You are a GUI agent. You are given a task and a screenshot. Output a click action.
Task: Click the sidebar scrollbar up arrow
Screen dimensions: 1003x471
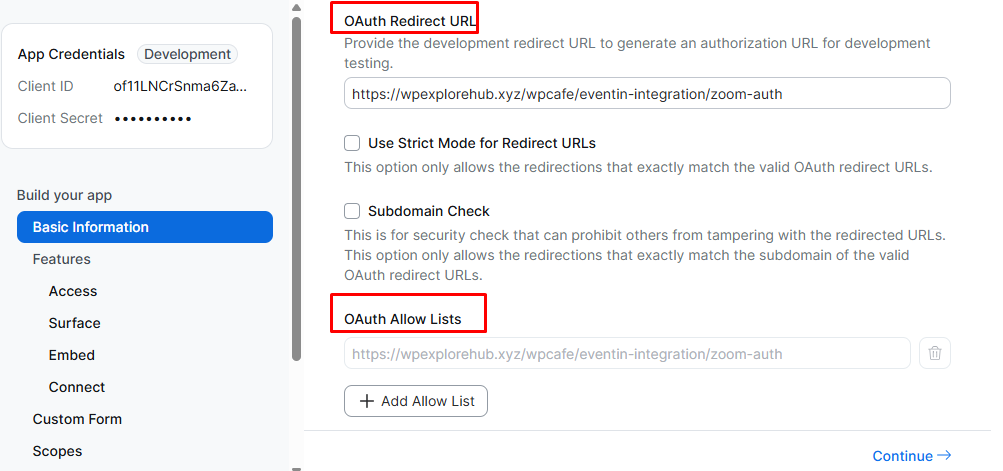[x=296, y=7]
